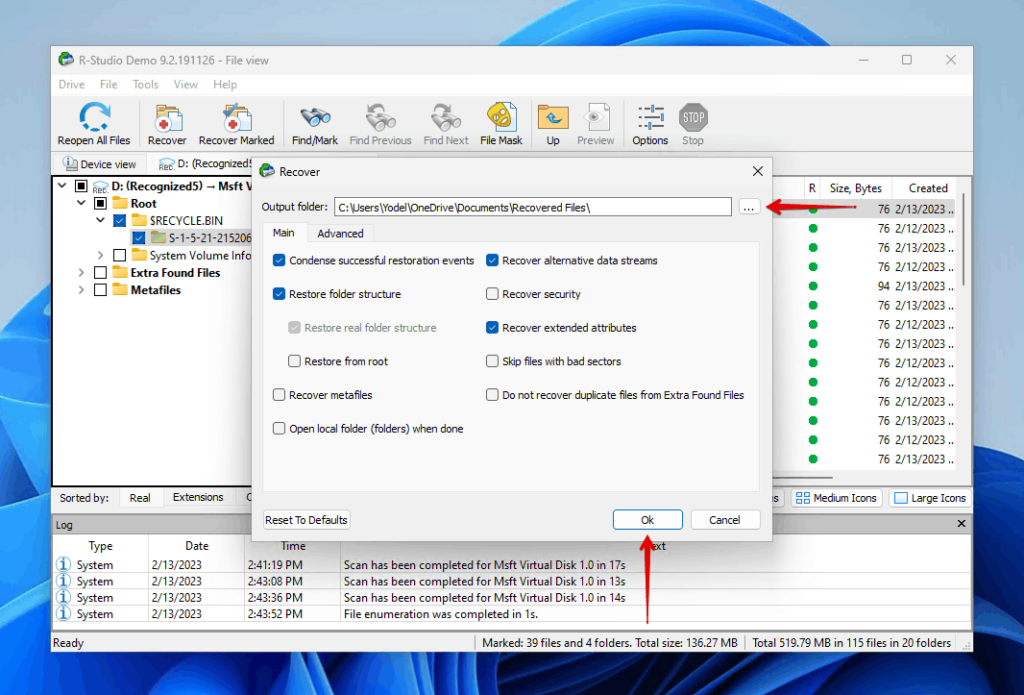This screenshot has height=695, width=1024.
Task: Click the Stop toolbar icon
Action: pyautogui.click(x=692, y=118)
